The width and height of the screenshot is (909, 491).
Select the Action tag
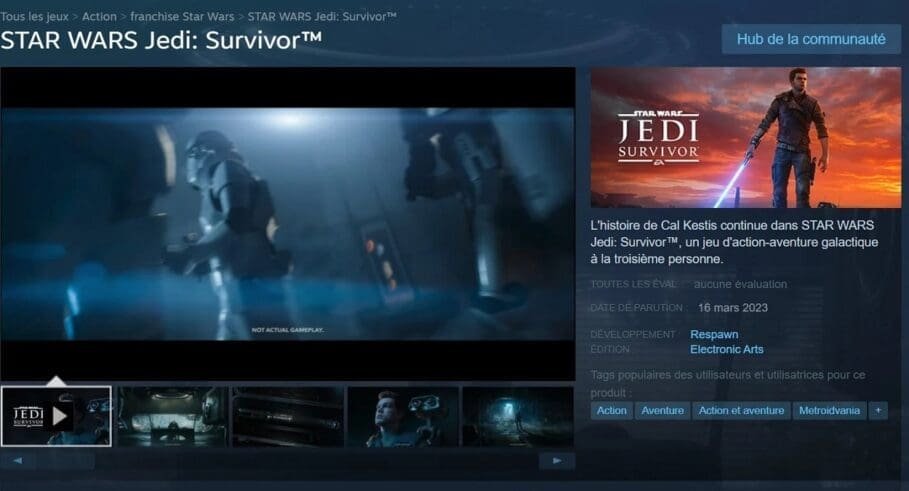tap(612, 410)
